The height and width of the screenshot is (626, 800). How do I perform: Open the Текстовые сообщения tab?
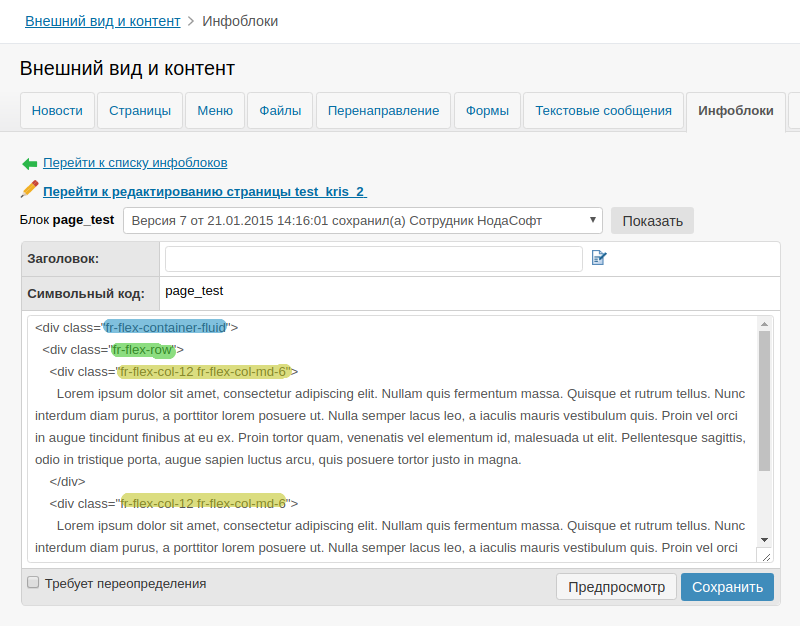coord(603,111)
